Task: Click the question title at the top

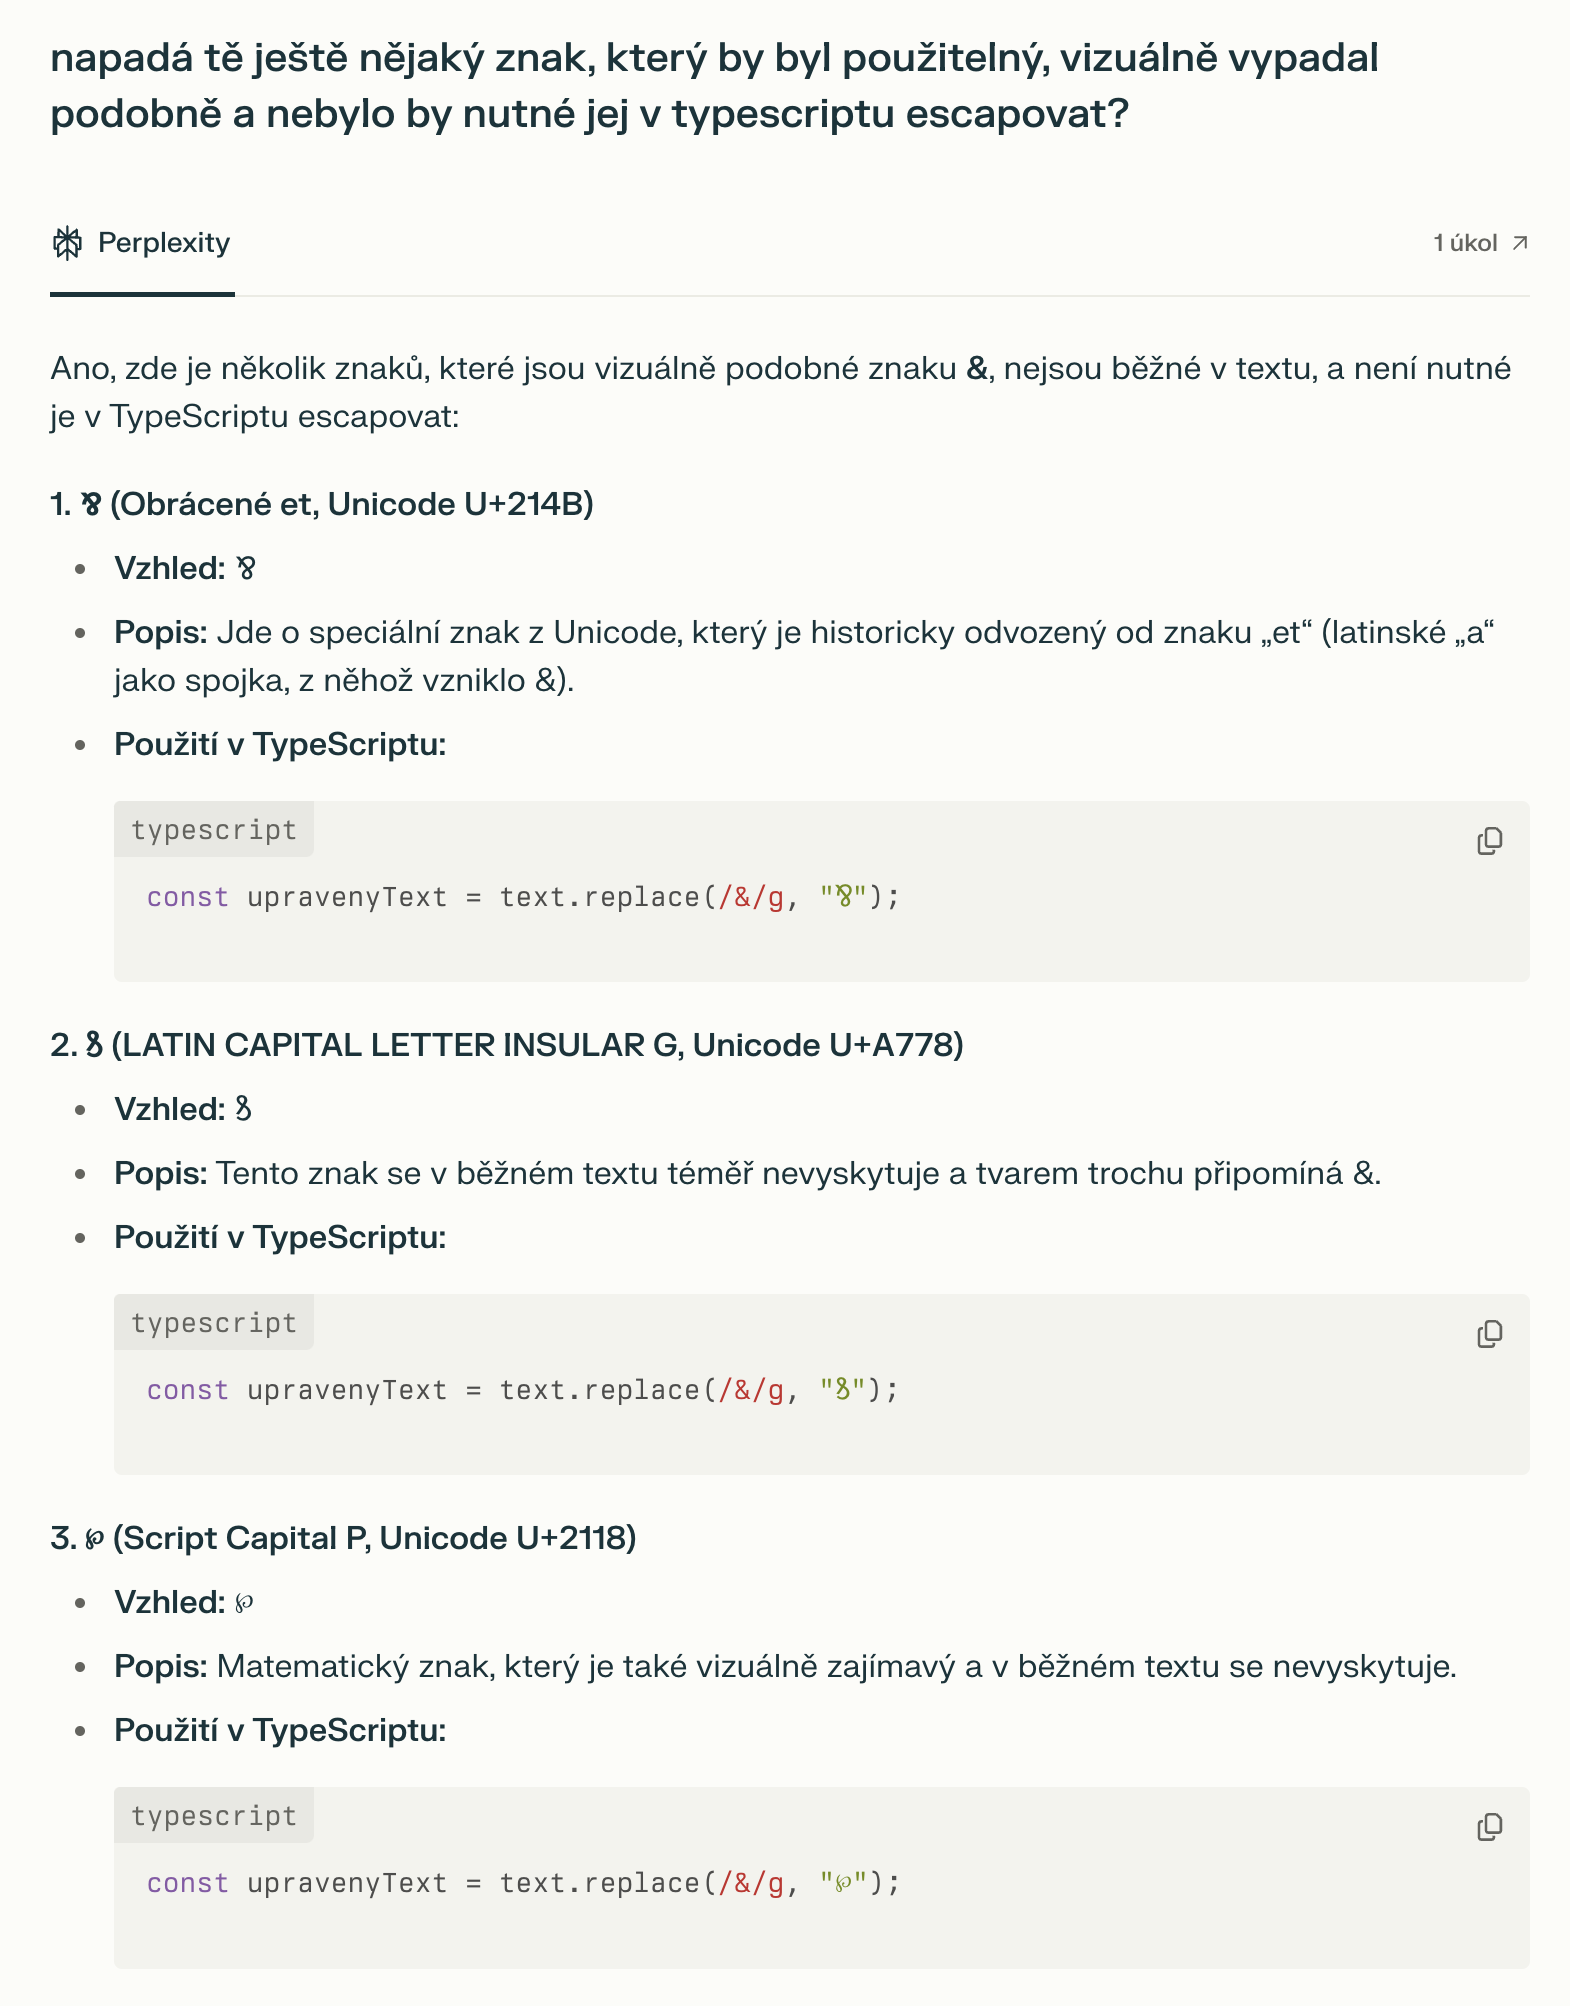Action: click(x=714, y=86)
